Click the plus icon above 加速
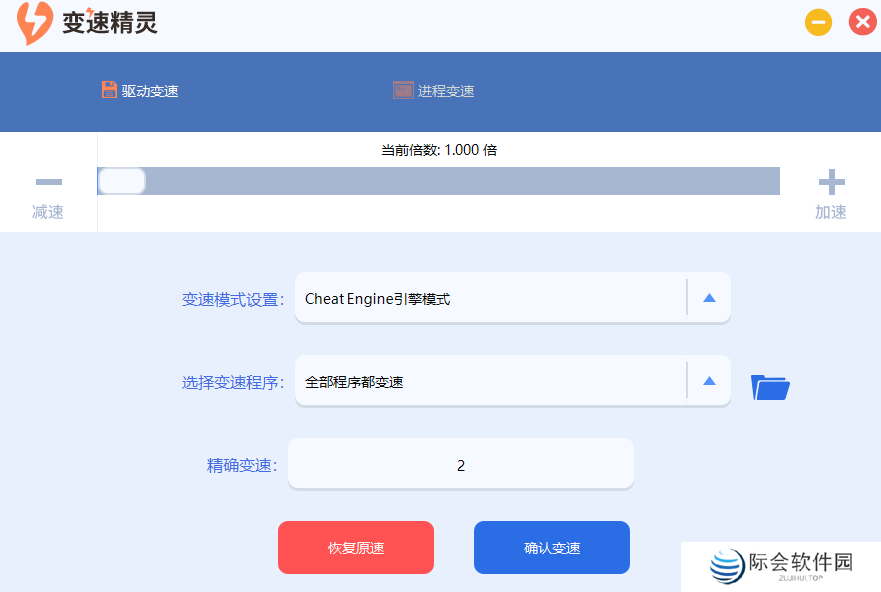The height and width of the screenshot is (592, 881). 831,182
